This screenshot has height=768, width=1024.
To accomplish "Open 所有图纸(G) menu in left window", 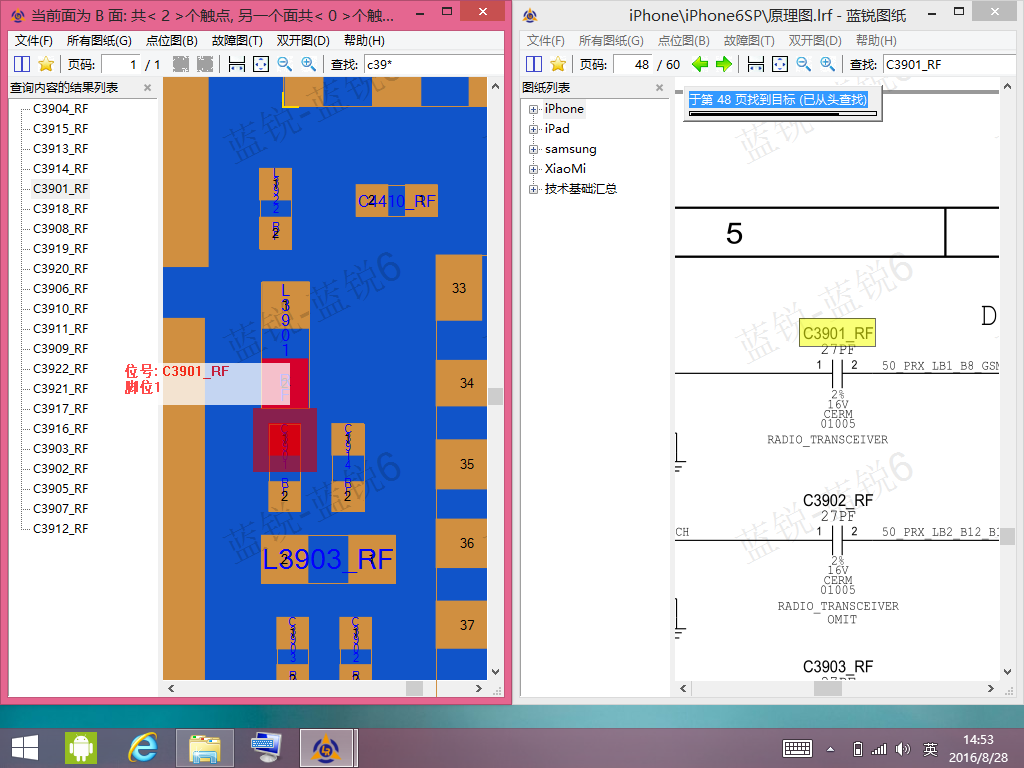I will coord(99,40).
